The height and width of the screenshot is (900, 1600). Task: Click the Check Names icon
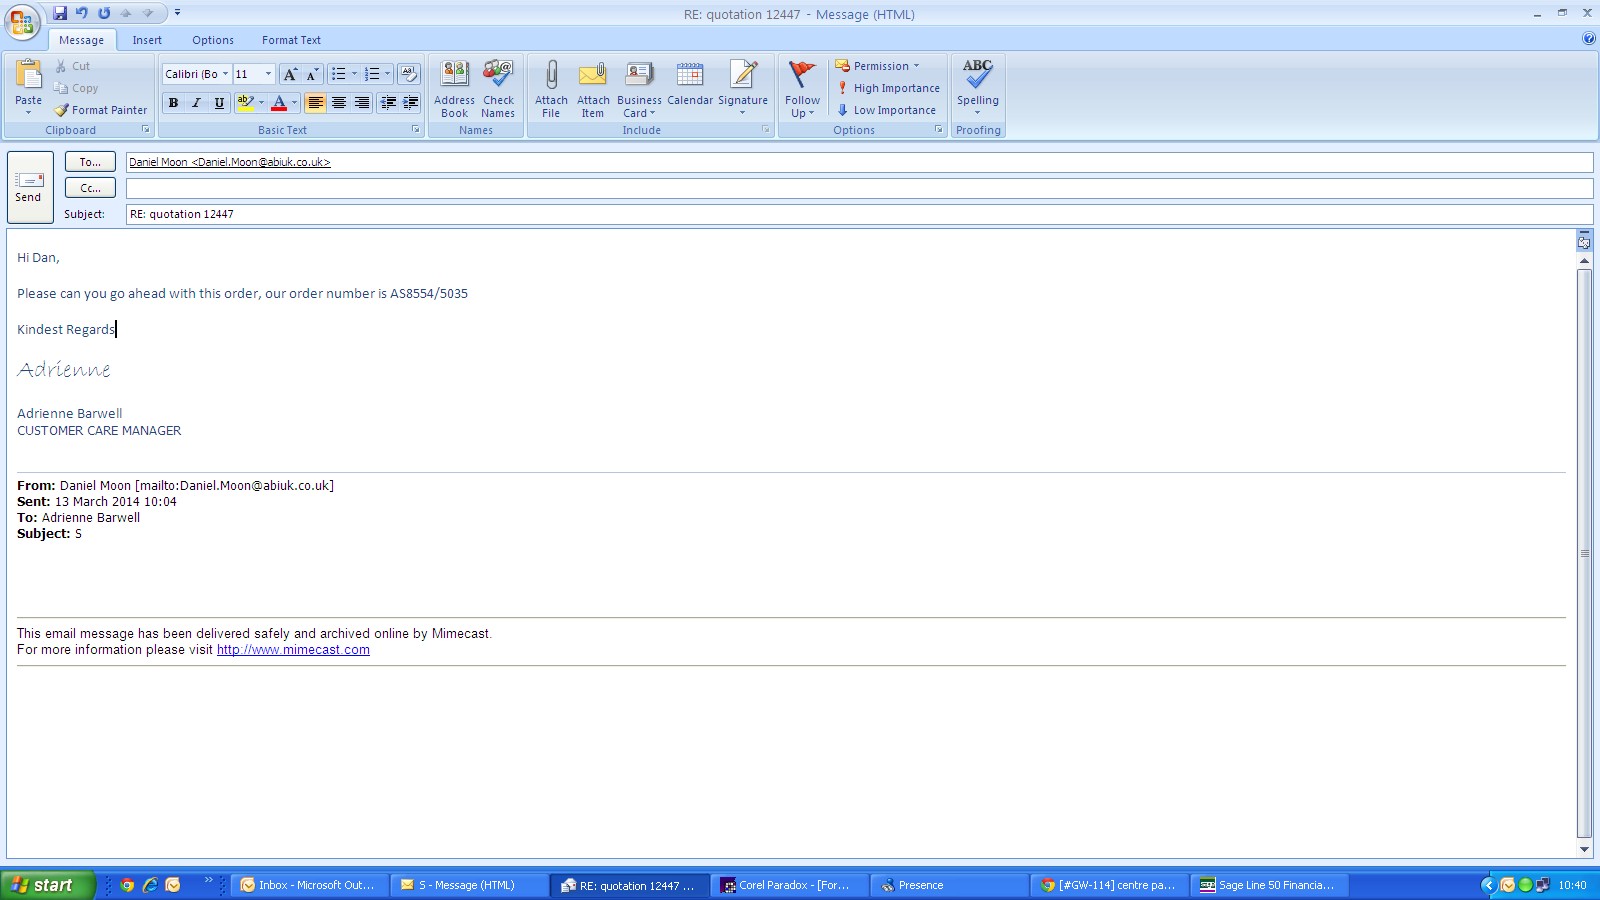(498, 76)
